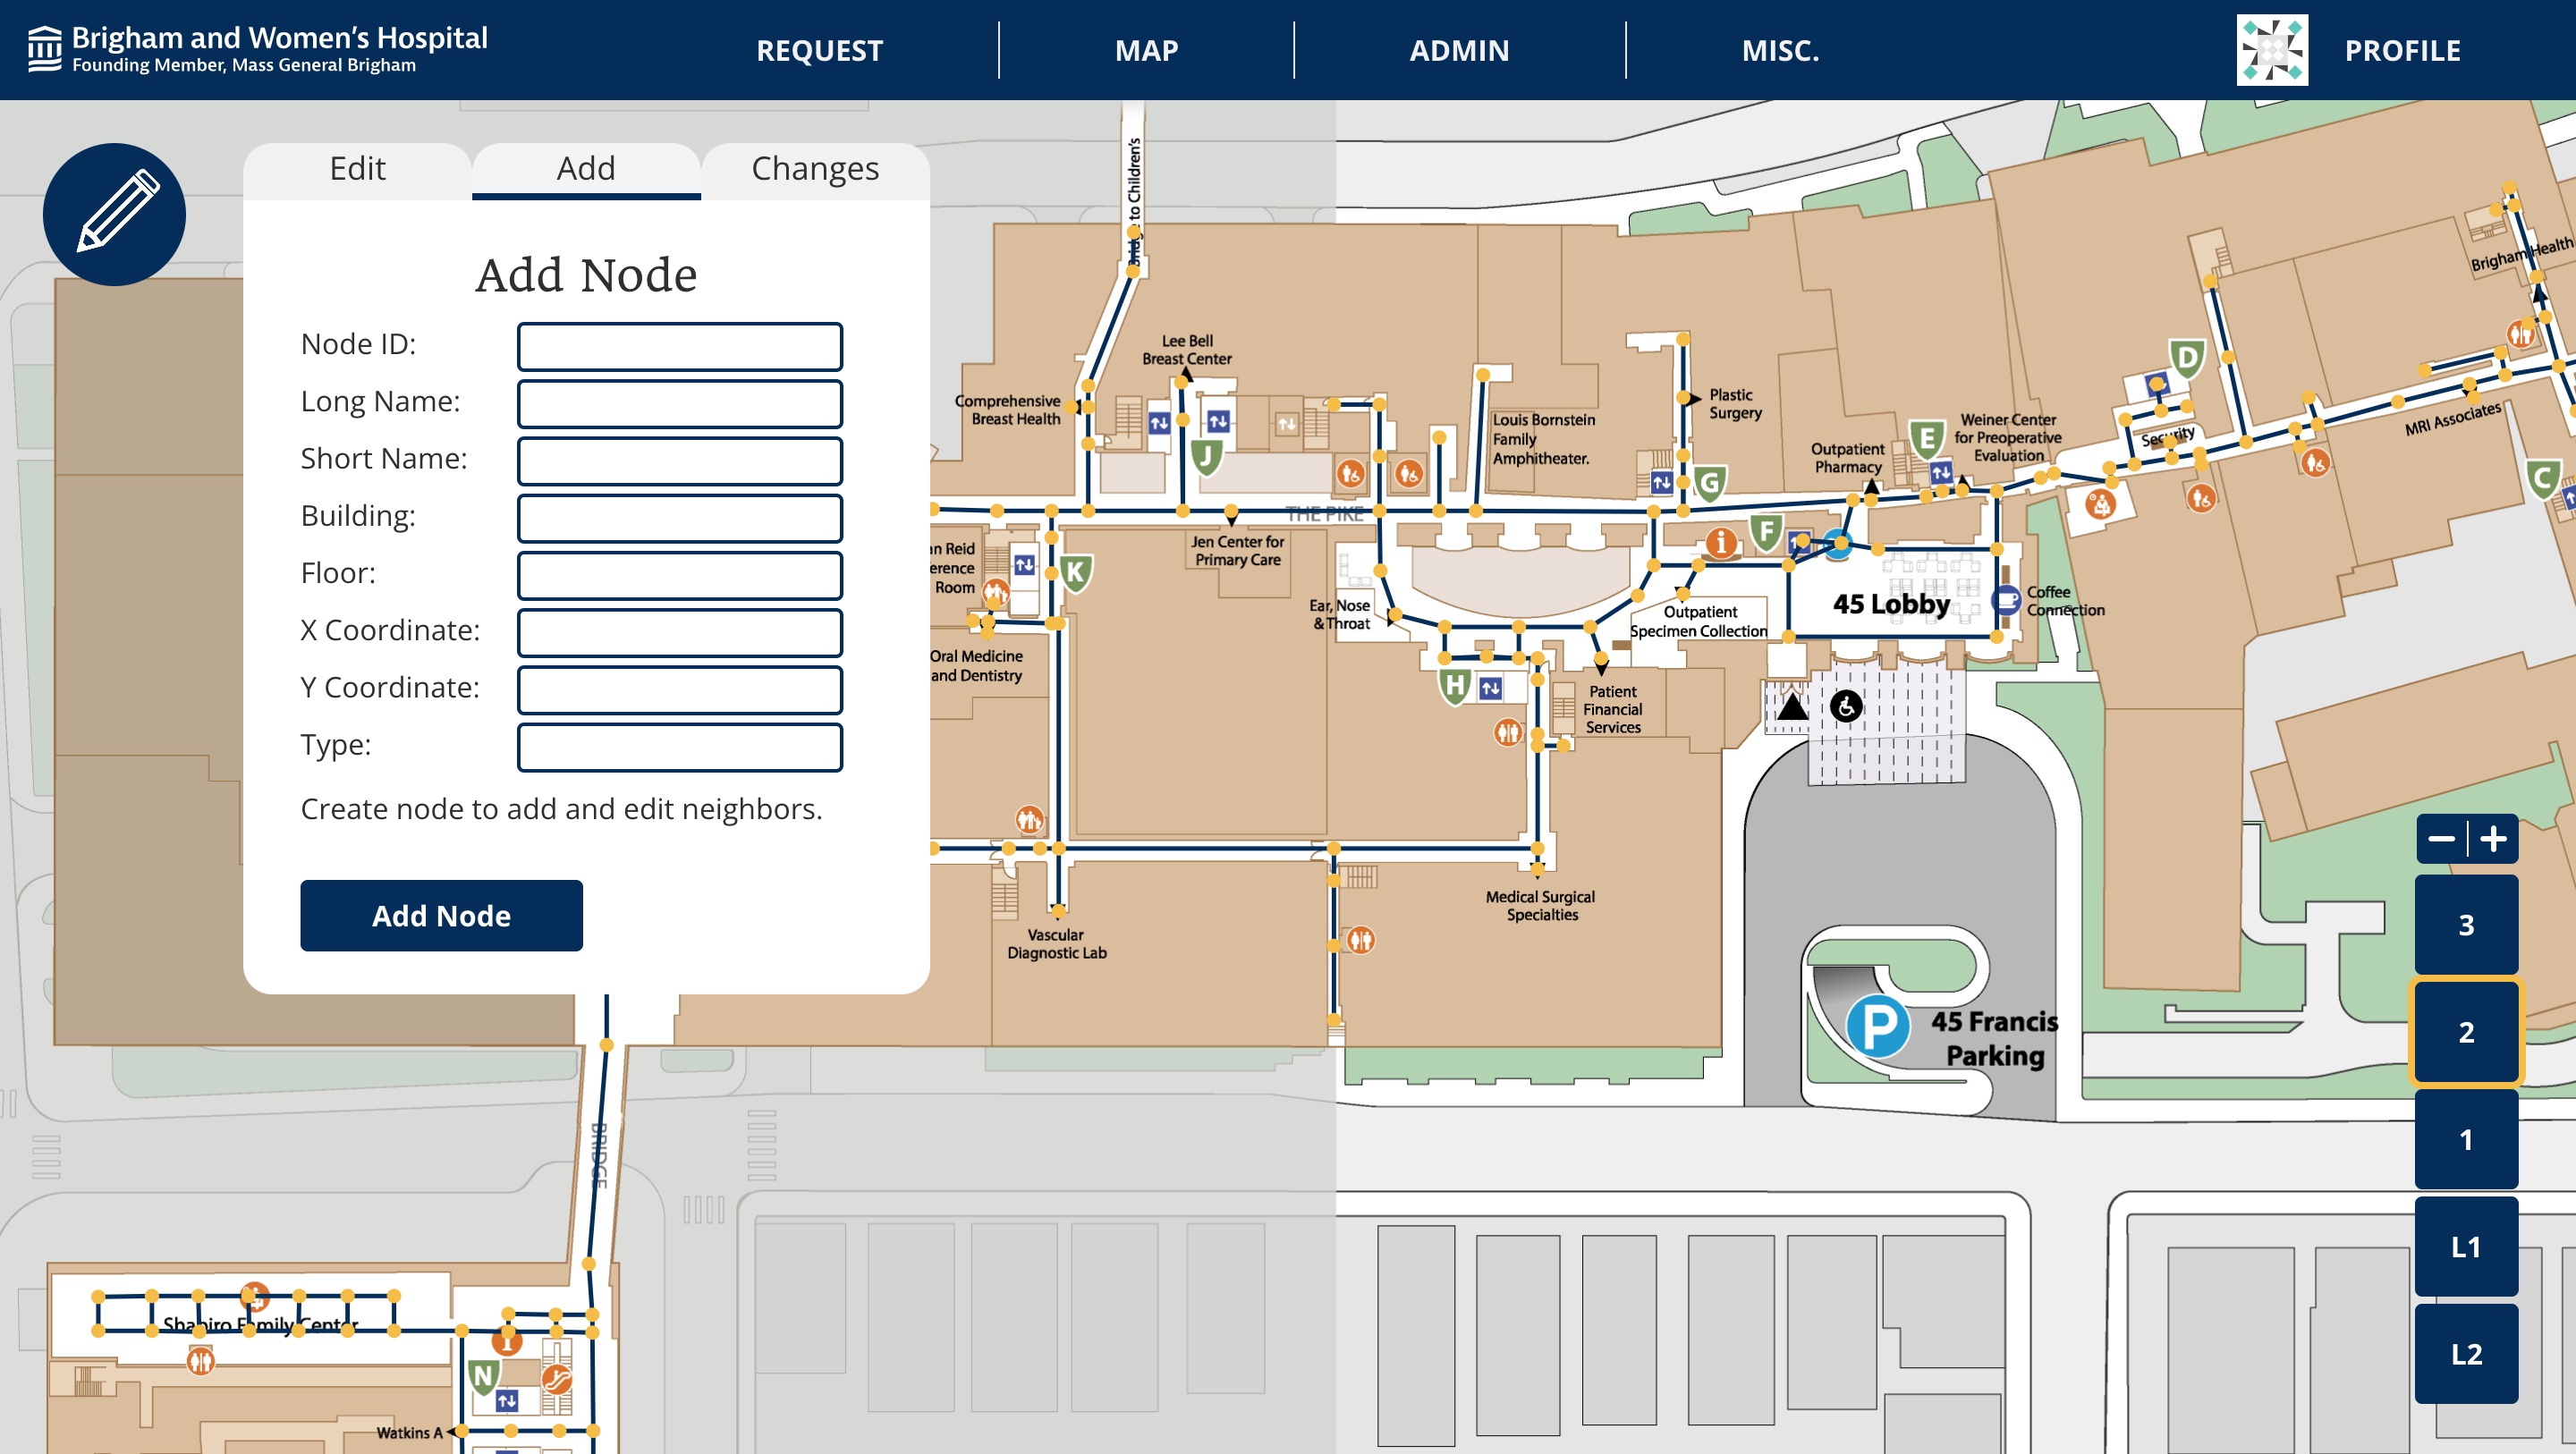Click the Node ID input field

pyautogui.click(x=678, y=340)
